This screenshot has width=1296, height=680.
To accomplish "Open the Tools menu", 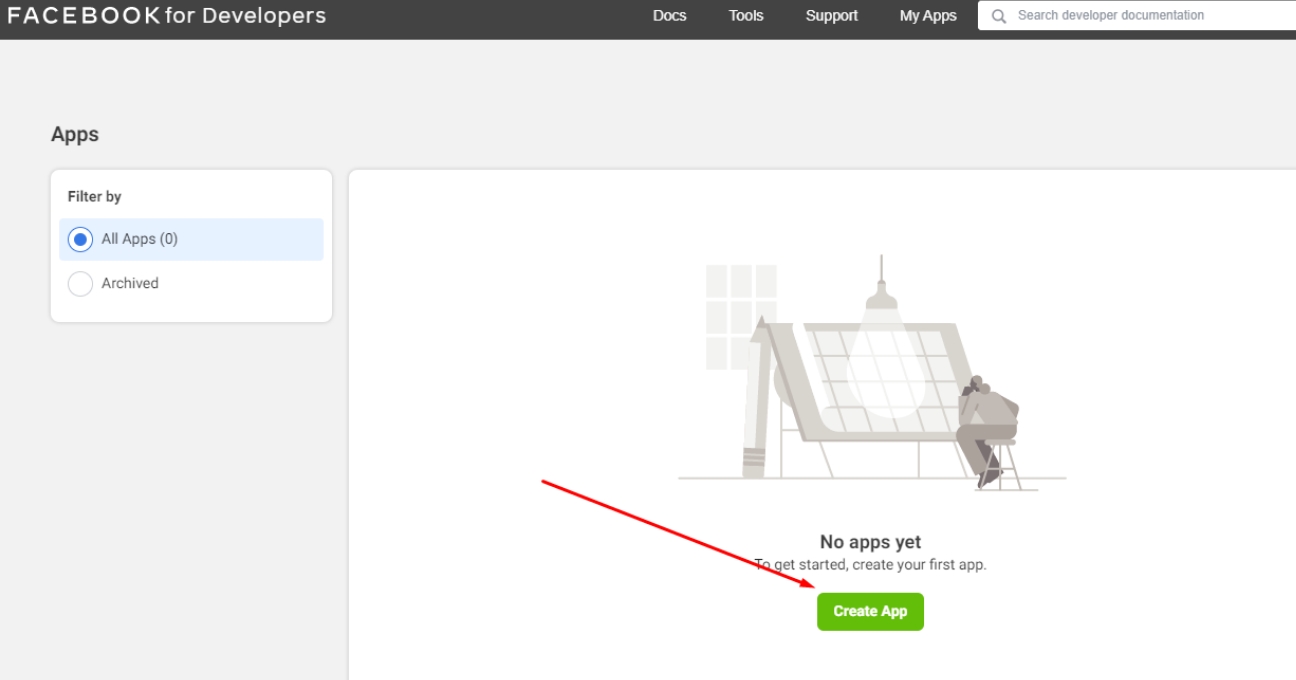I will click(746, 16).
